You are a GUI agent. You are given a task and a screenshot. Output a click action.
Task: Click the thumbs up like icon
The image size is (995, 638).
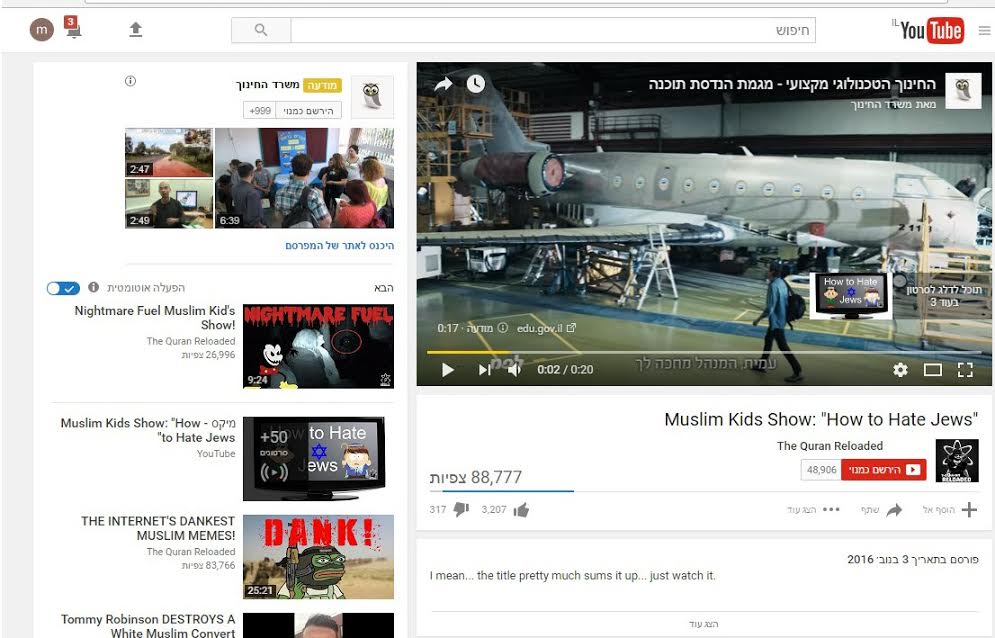521,510
